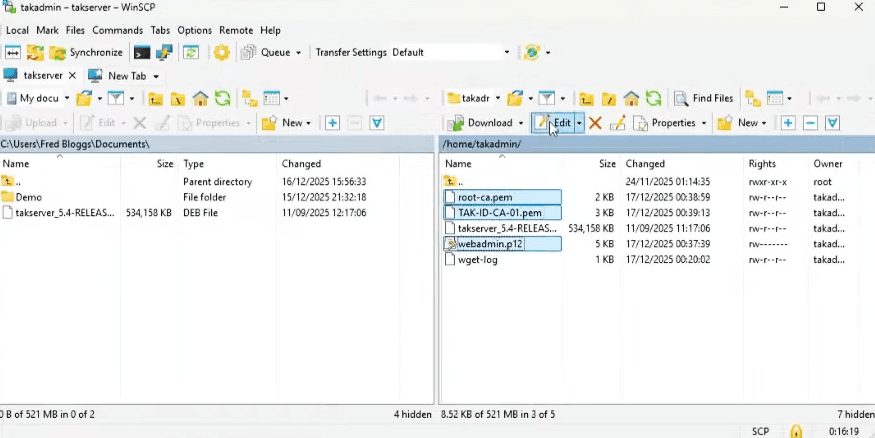Screen dimensions: 875x438
Task: Toggle the remote directory tree icon
Action: [x=753, y=99]
